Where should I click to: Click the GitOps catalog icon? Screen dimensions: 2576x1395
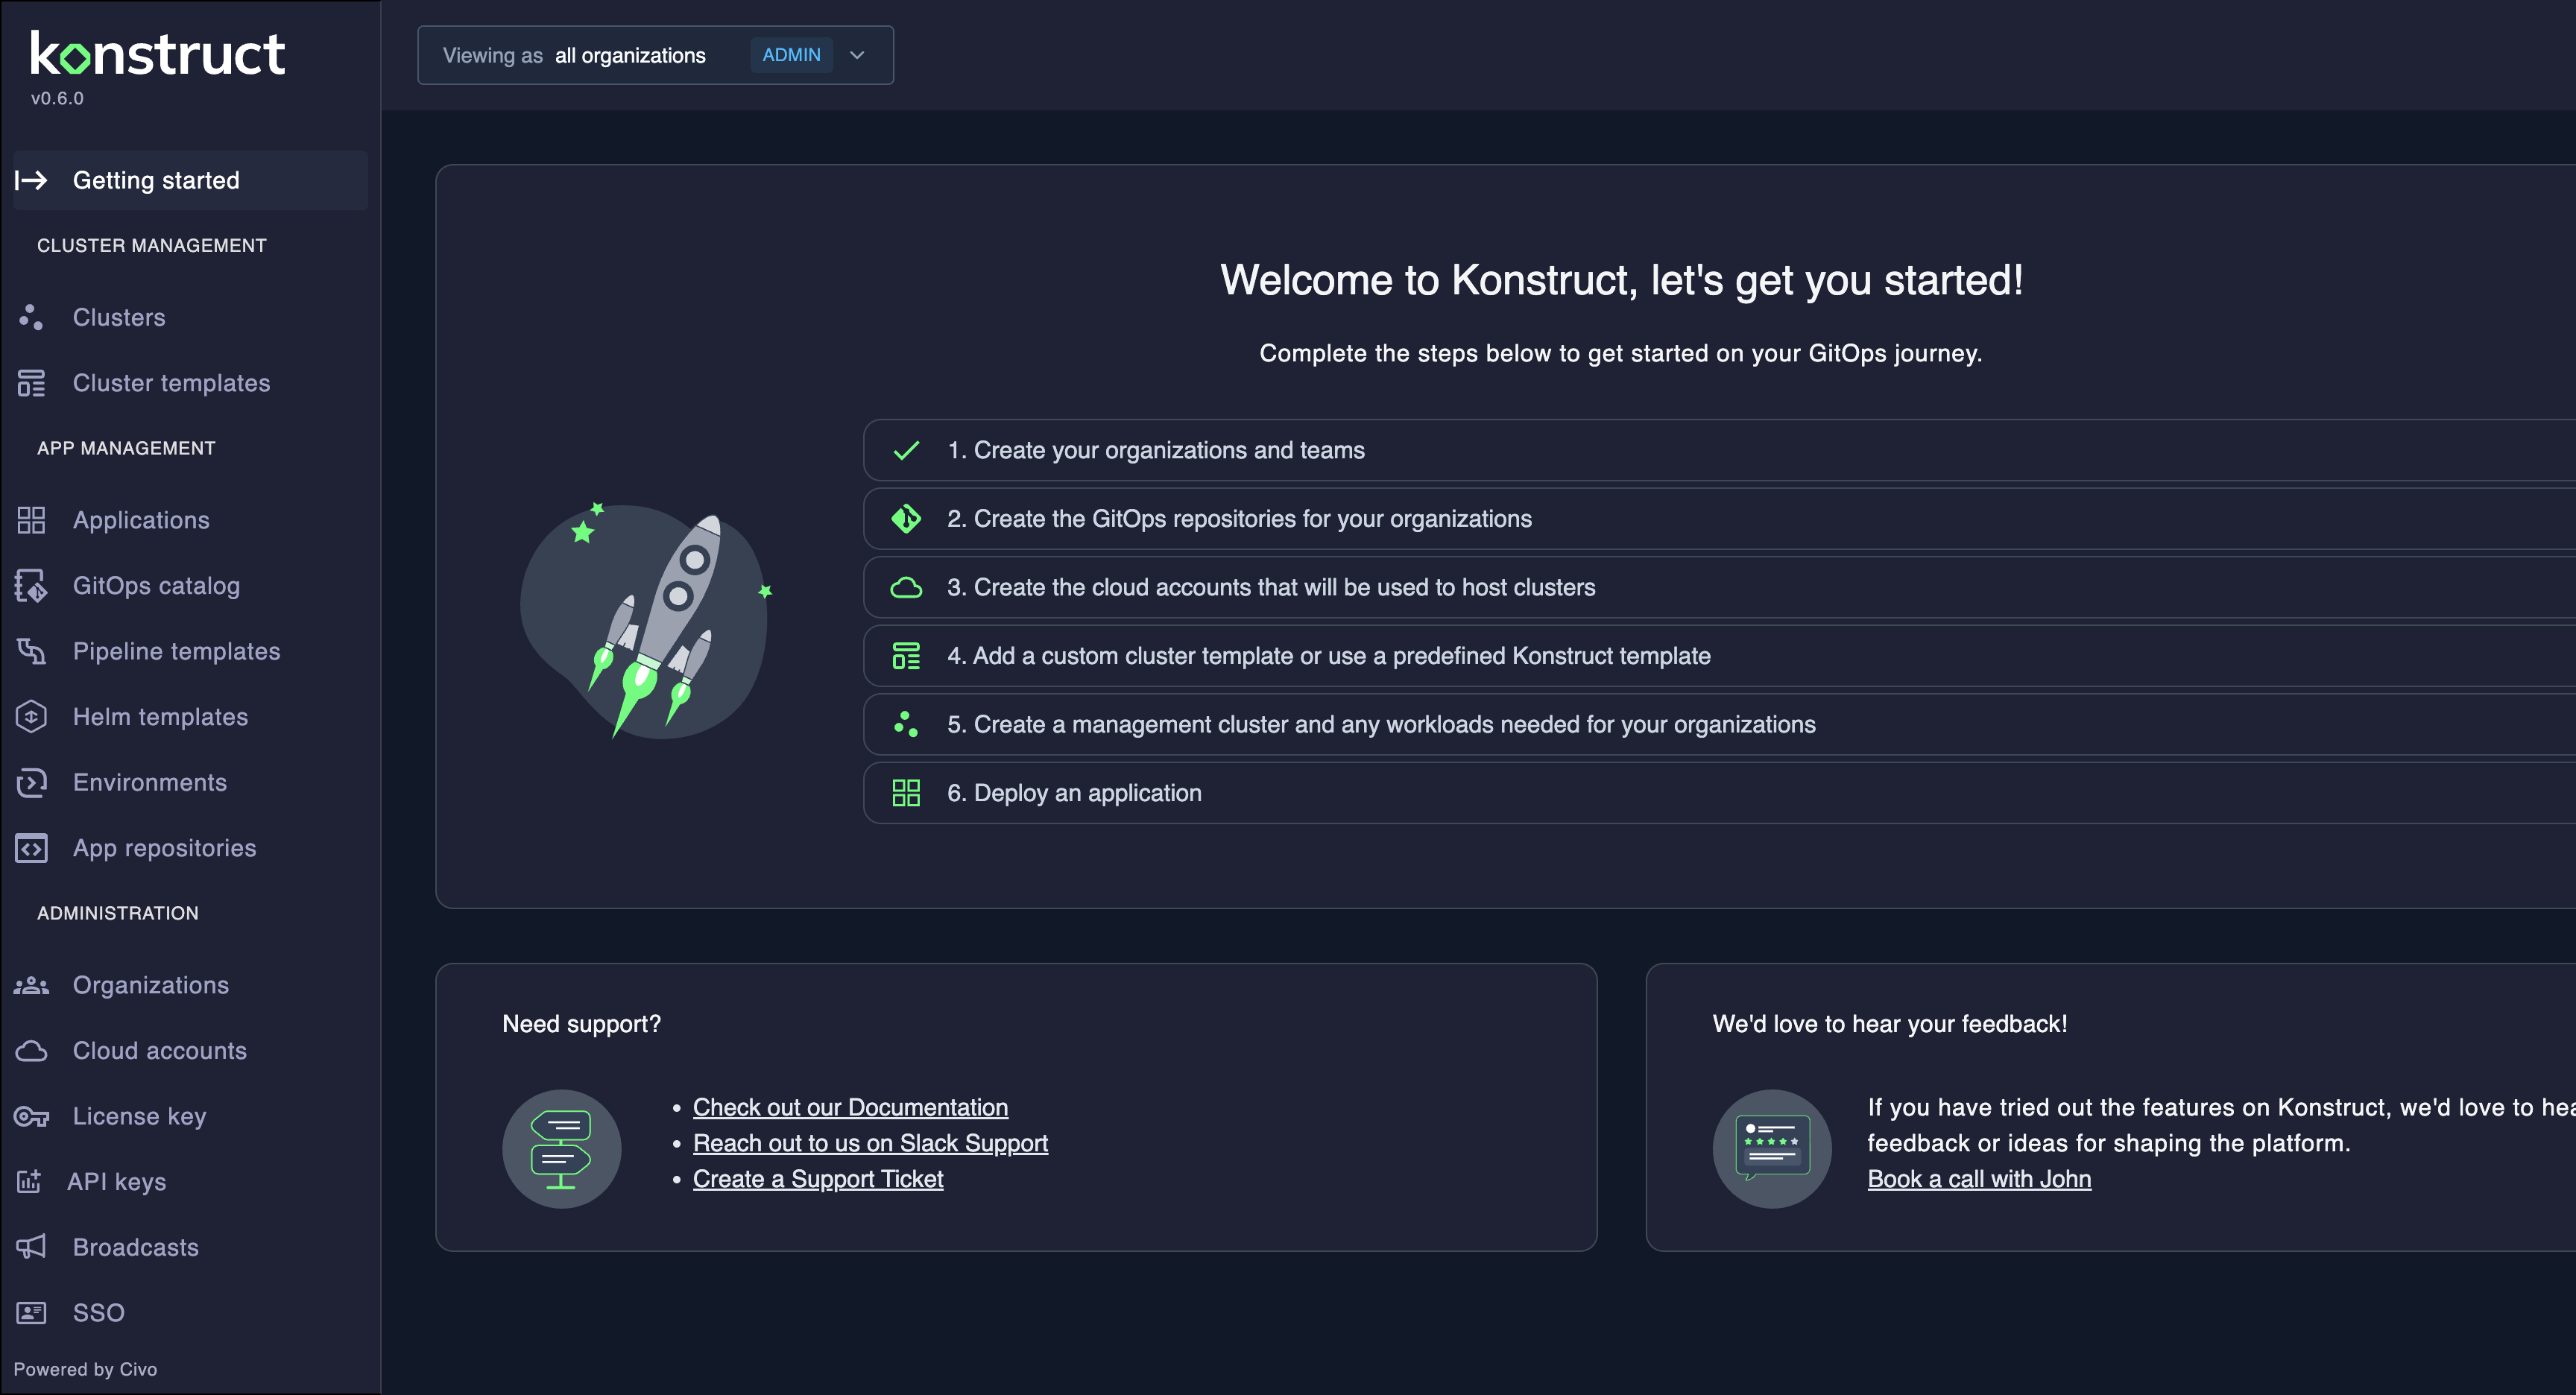click(31, 586)
